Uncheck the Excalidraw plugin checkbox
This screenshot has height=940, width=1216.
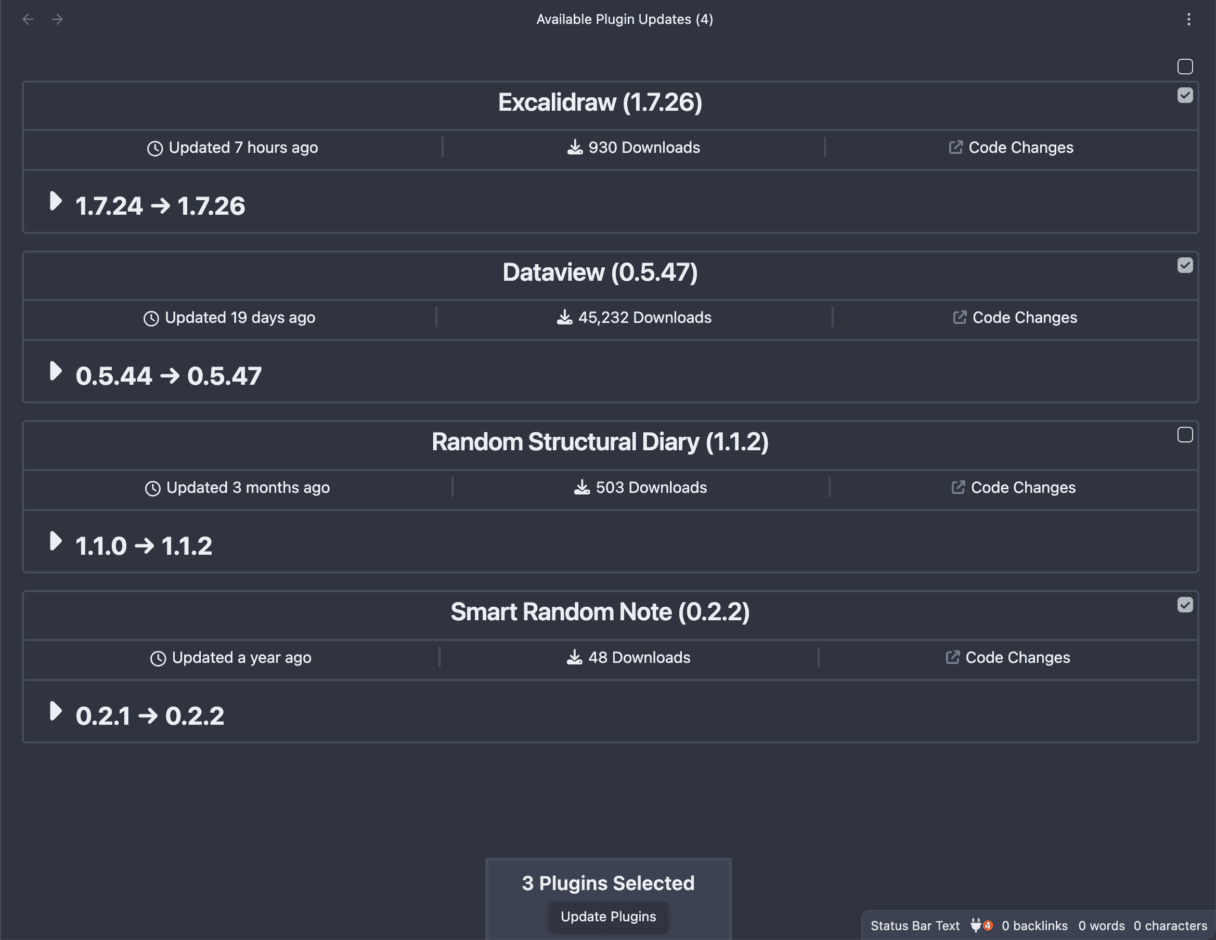pyautogui.click(x=1185, y=95)
